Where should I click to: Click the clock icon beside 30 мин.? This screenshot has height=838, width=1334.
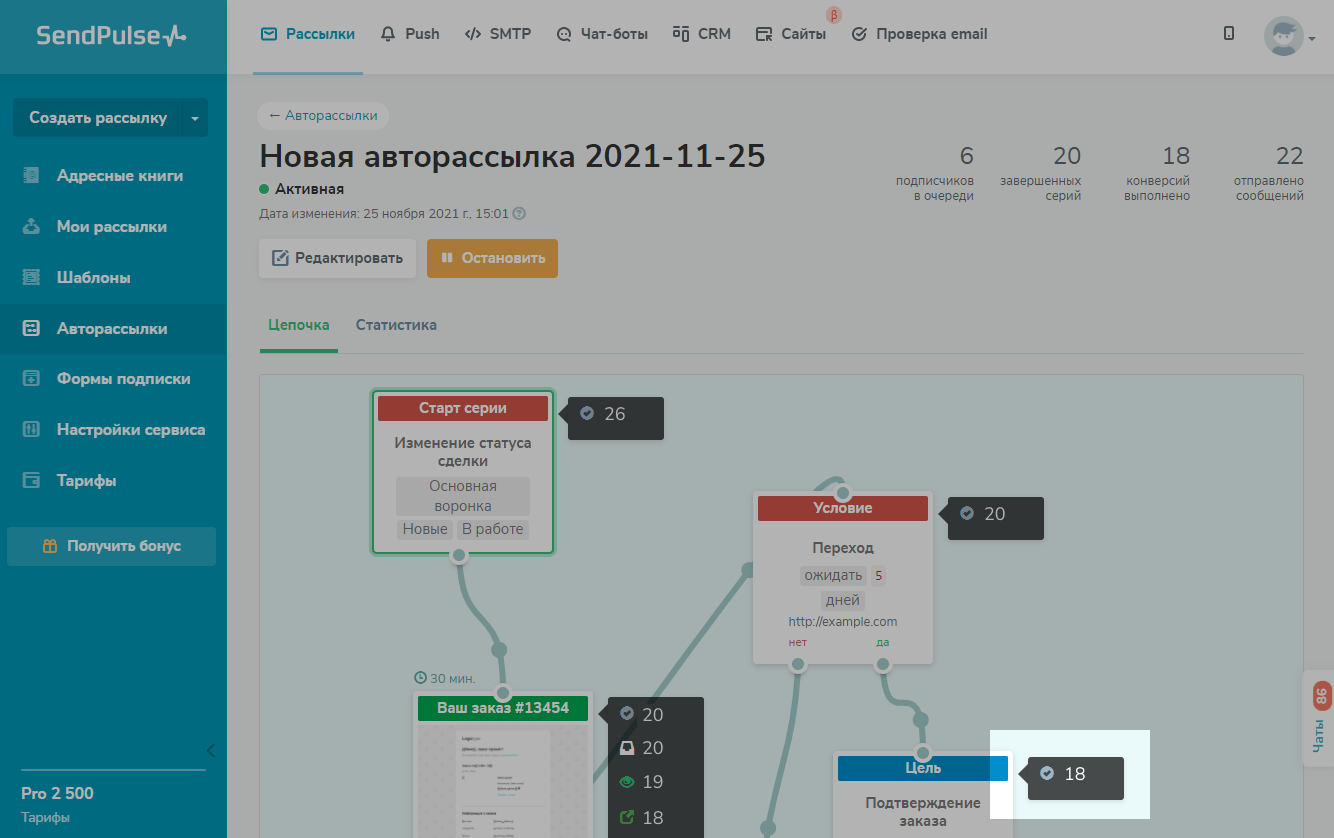coord(420,678)
